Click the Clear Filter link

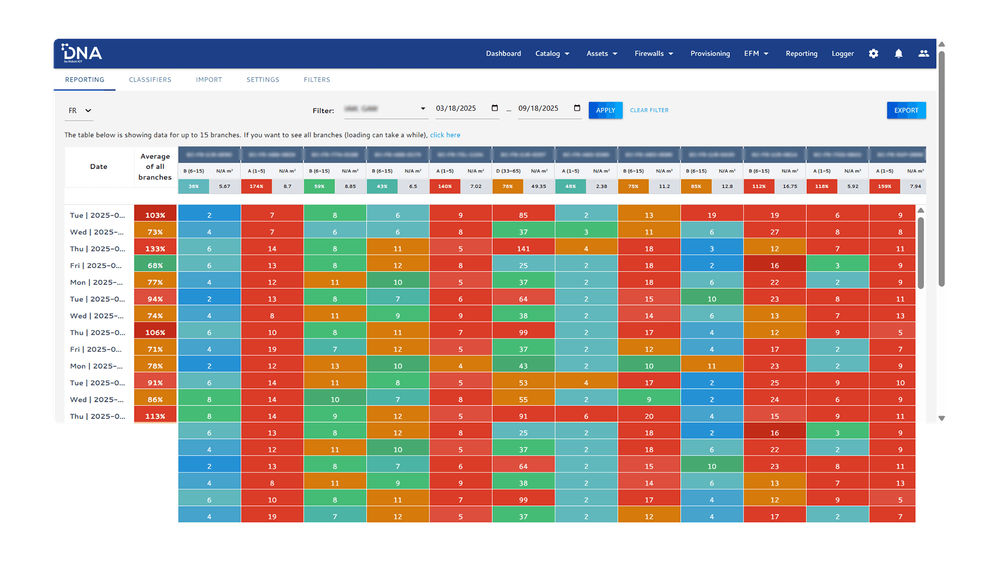(x=649, y=110)
